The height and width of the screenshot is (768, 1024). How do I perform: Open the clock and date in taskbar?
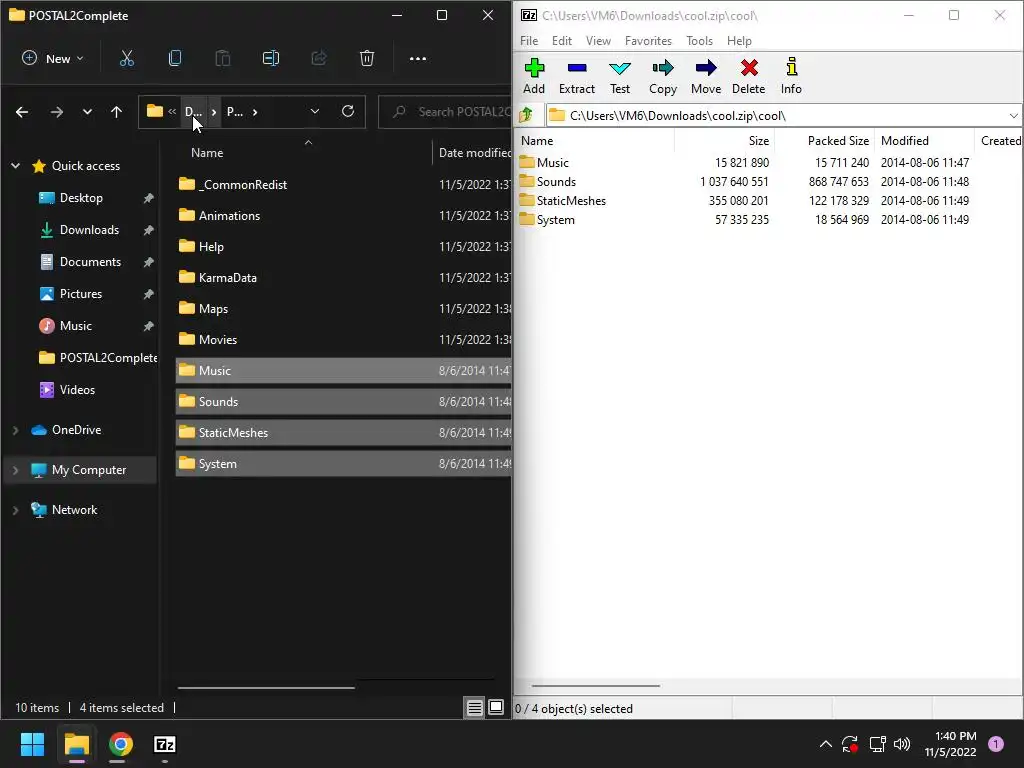coord(950,744)
